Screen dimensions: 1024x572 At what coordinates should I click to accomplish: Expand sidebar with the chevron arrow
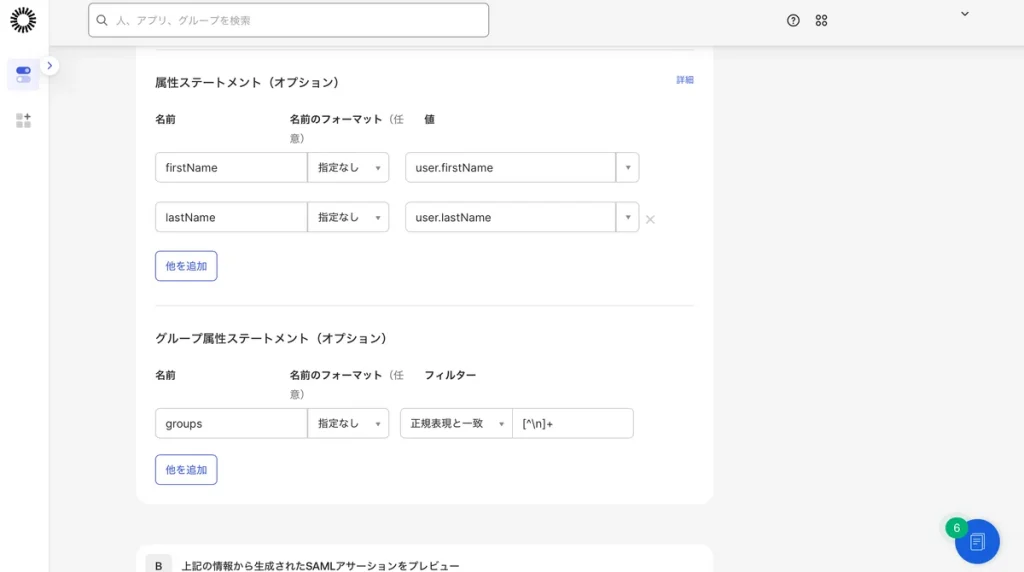click(x=50, y=66)
